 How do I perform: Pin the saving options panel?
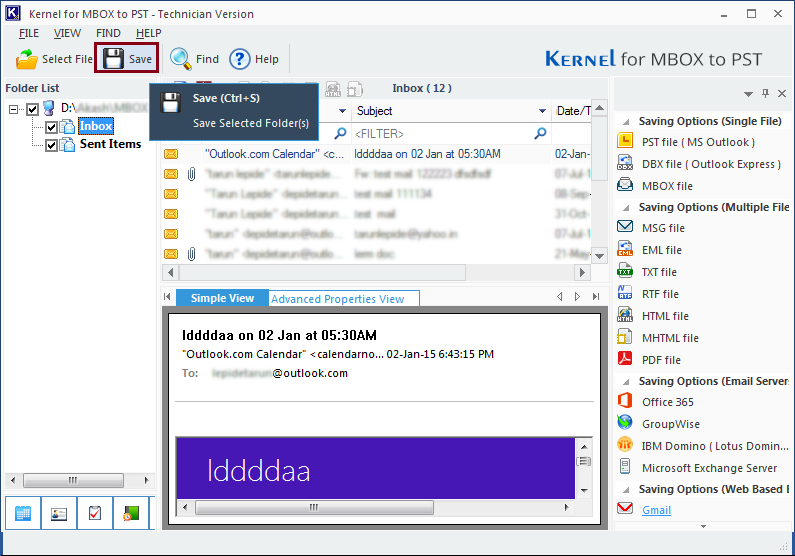coord(765,93)
